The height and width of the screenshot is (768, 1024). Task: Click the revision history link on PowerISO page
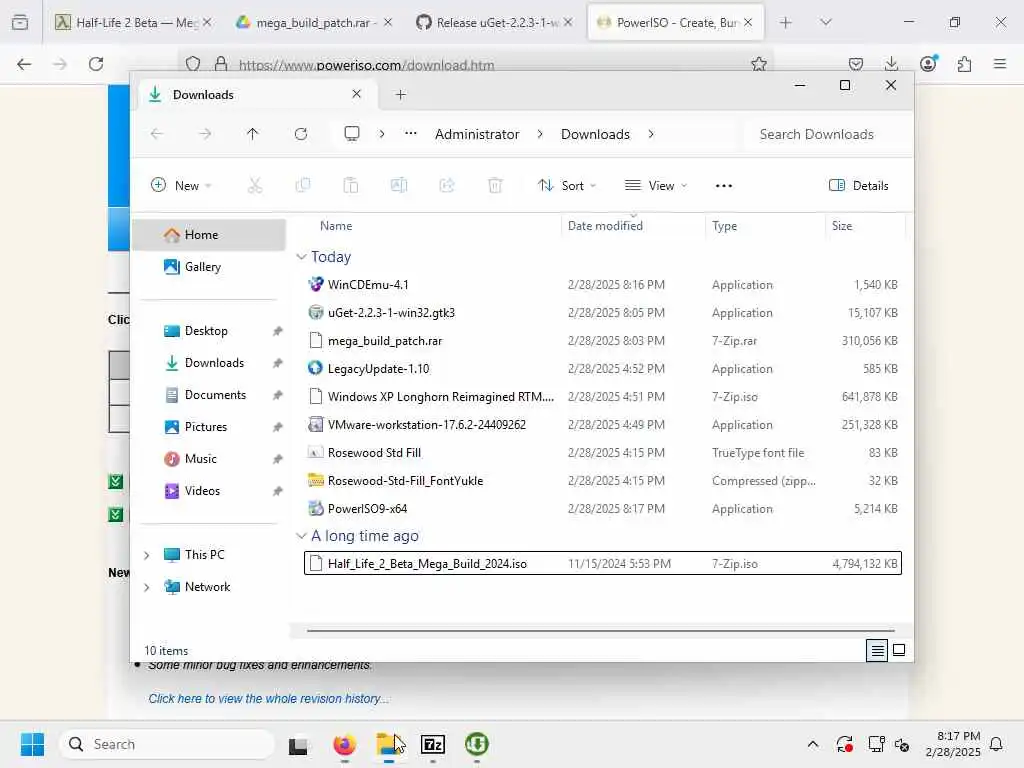[268, 698]
